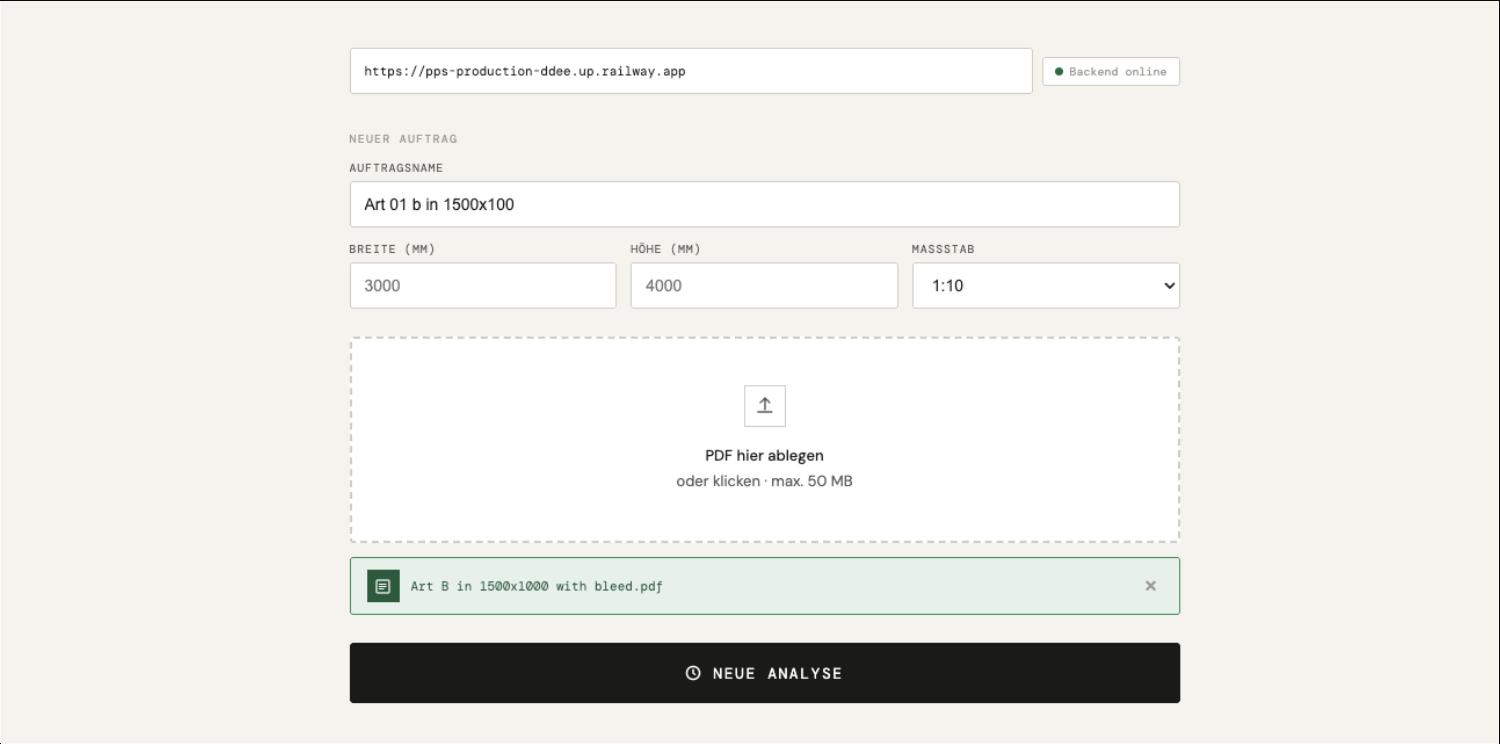Screen dimensions: 1500x744
Task: Click the upload arrow icon
Action: coord(764,405)
